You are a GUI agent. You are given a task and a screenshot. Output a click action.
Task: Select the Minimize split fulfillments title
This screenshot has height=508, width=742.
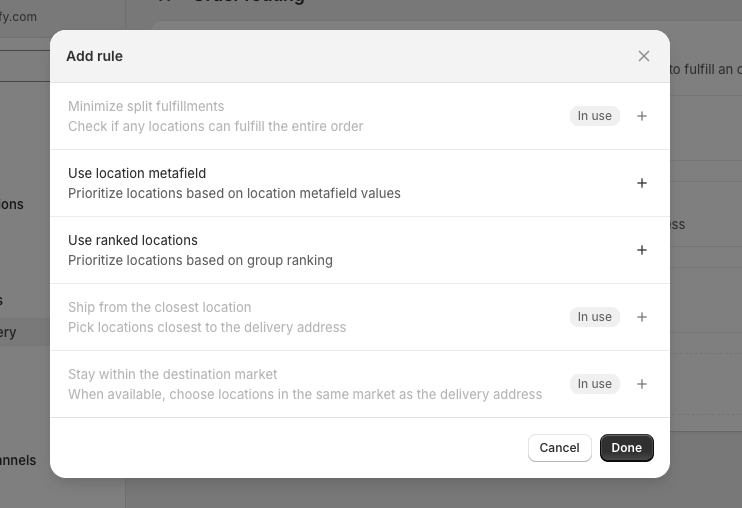pos(146,106)
